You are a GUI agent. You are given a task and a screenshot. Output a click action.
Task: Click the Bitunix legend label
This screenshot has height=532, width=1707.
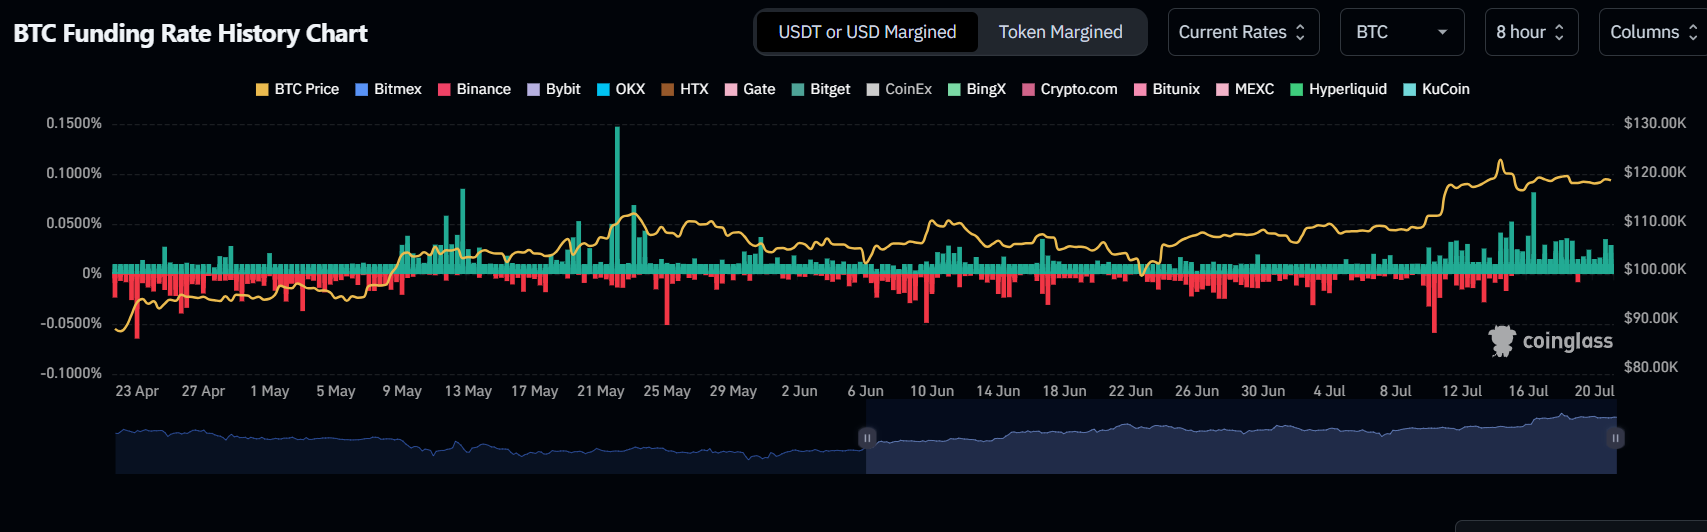click(x=1176, y=89)
